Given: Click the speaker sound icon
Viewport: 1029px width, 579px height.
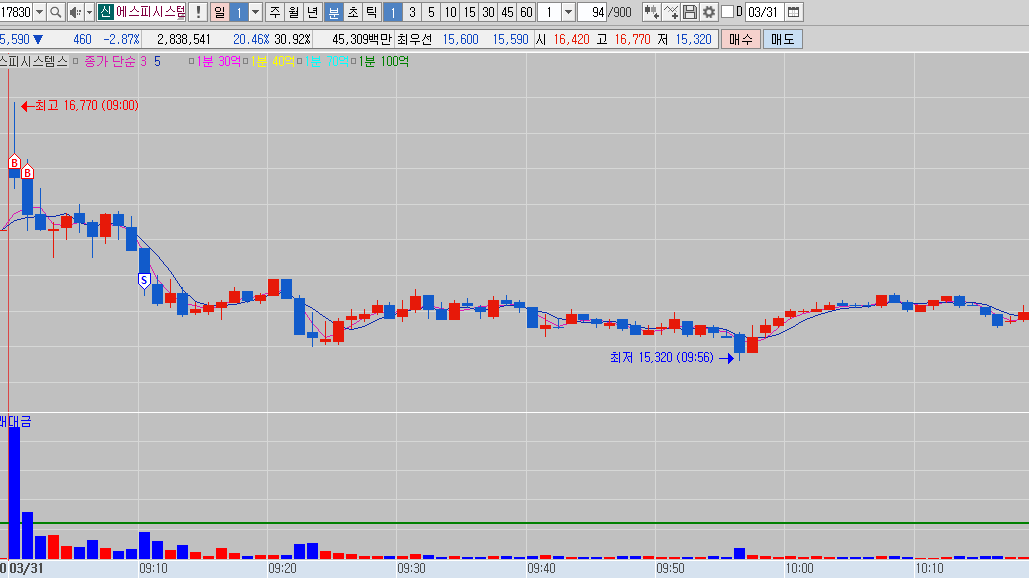Looking at the screenshot, I should pyautogui.click(x=74, y=12).
